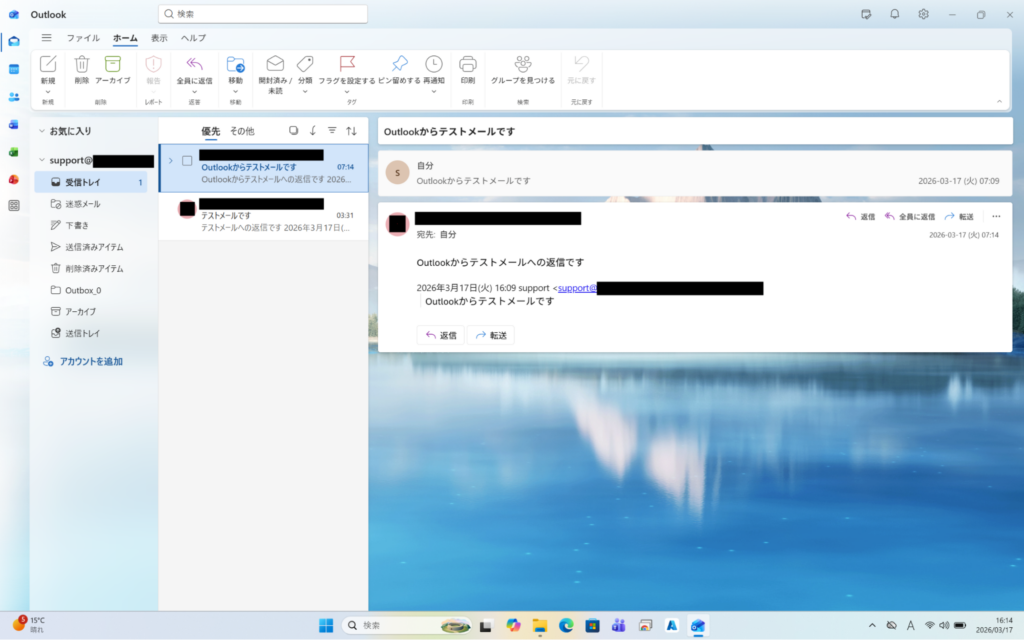Open グループを見つける (Find groups) icon
1024x640 pixels.
click(x=522, y=65)
